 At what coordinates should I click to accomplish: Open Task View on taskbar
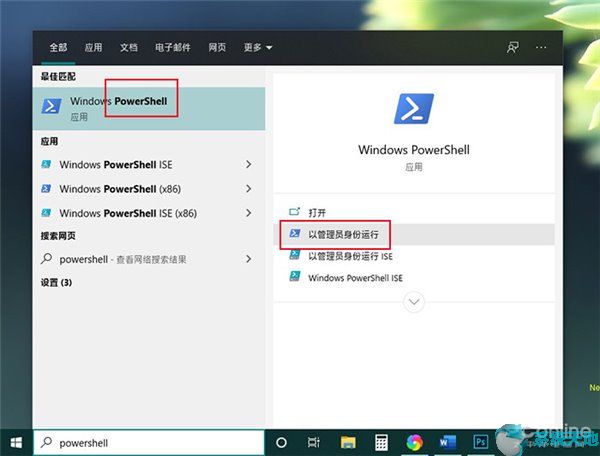(x=314, y=443)
